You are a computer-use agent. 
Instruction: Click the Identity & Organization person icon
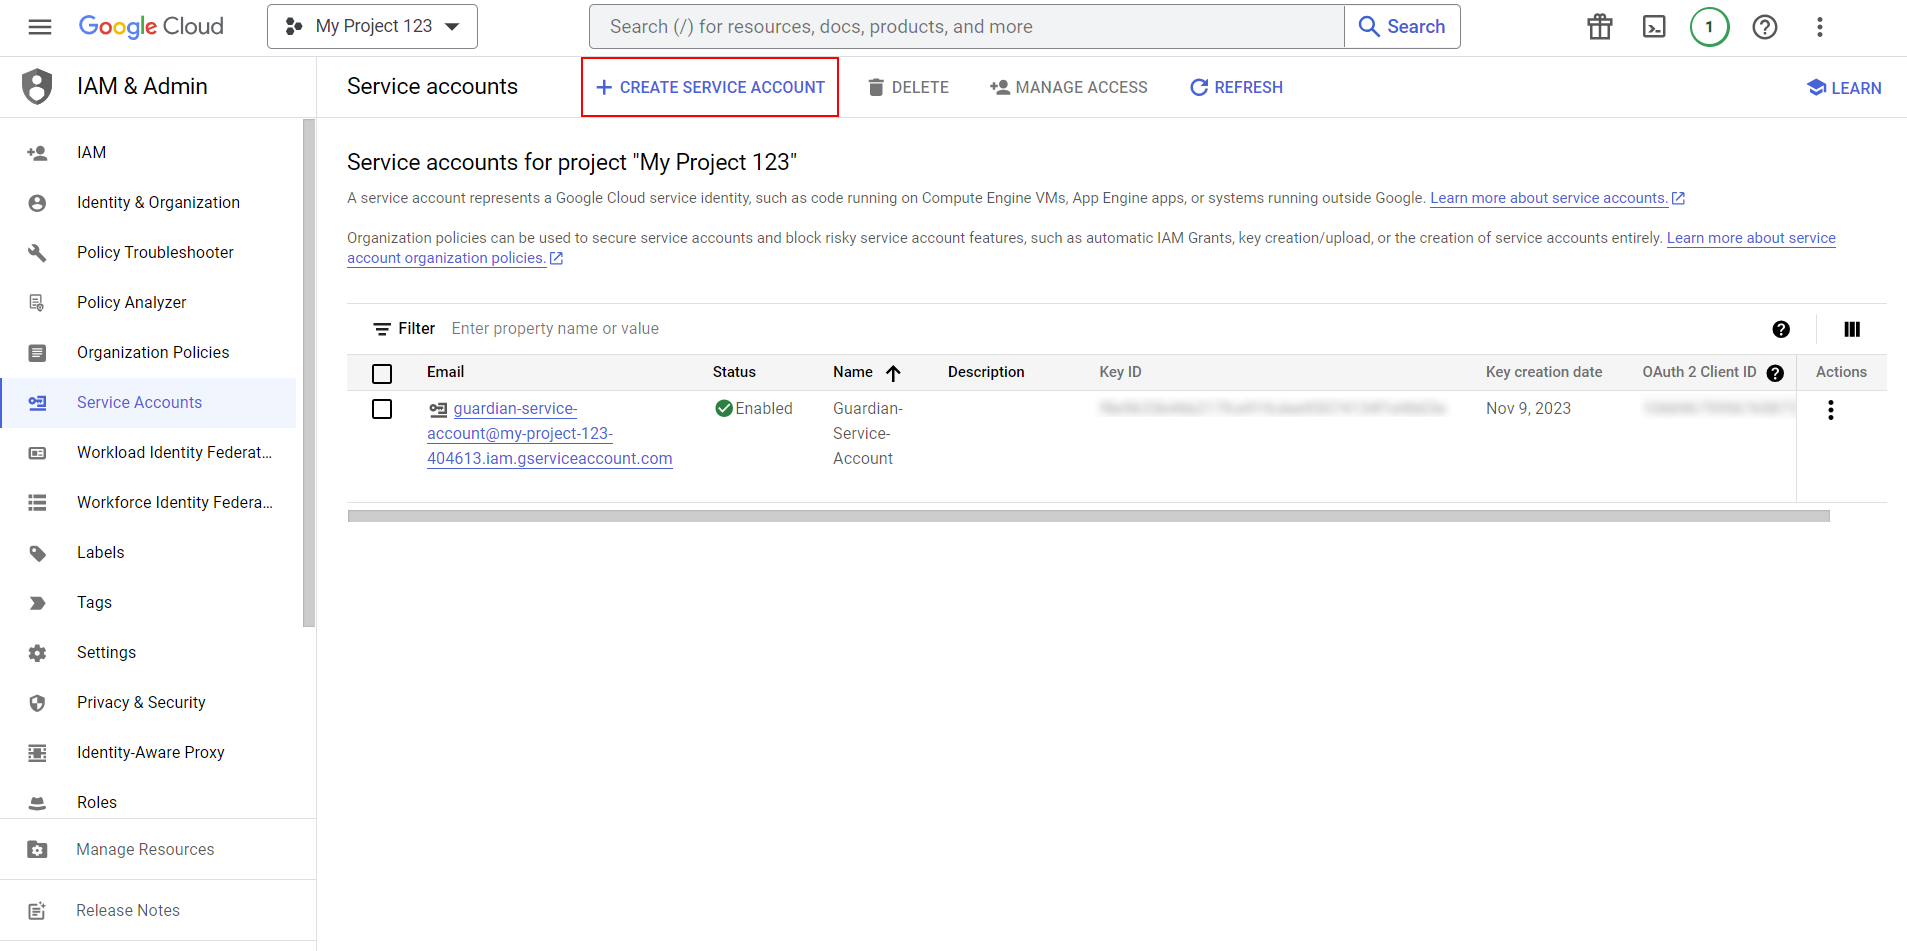point(37,203)
